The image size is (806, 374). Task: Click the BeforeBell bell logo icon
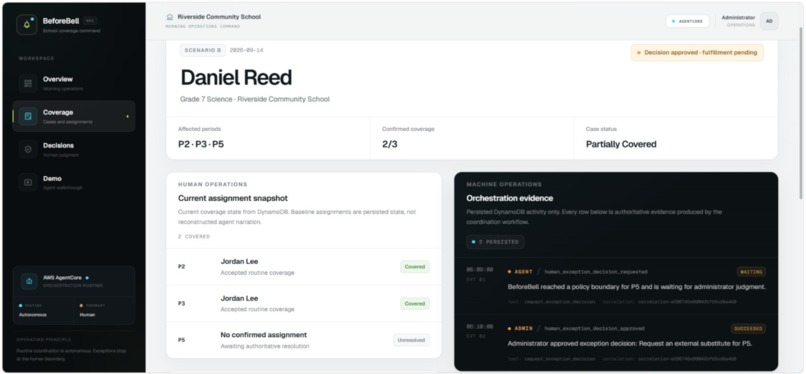tap(27, 25)
